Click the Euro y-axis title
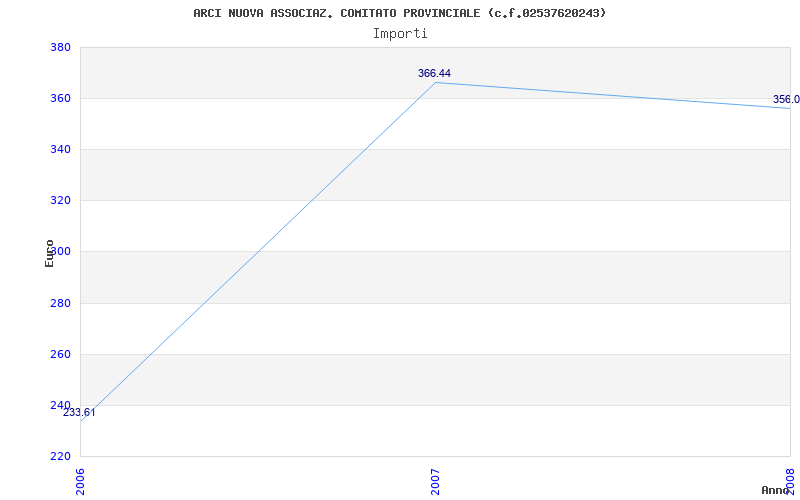Viewport: 800px width, 500px height. 49,254
